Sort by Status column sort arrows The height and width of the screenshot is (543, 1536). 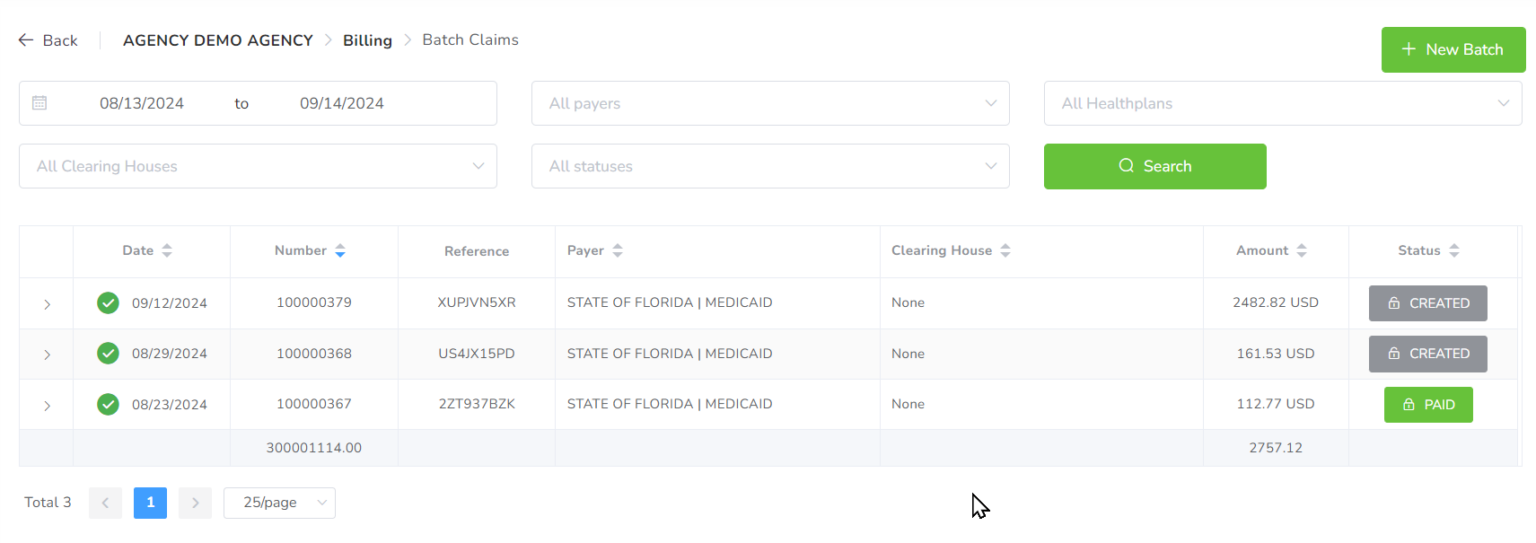coord(1454,251)
